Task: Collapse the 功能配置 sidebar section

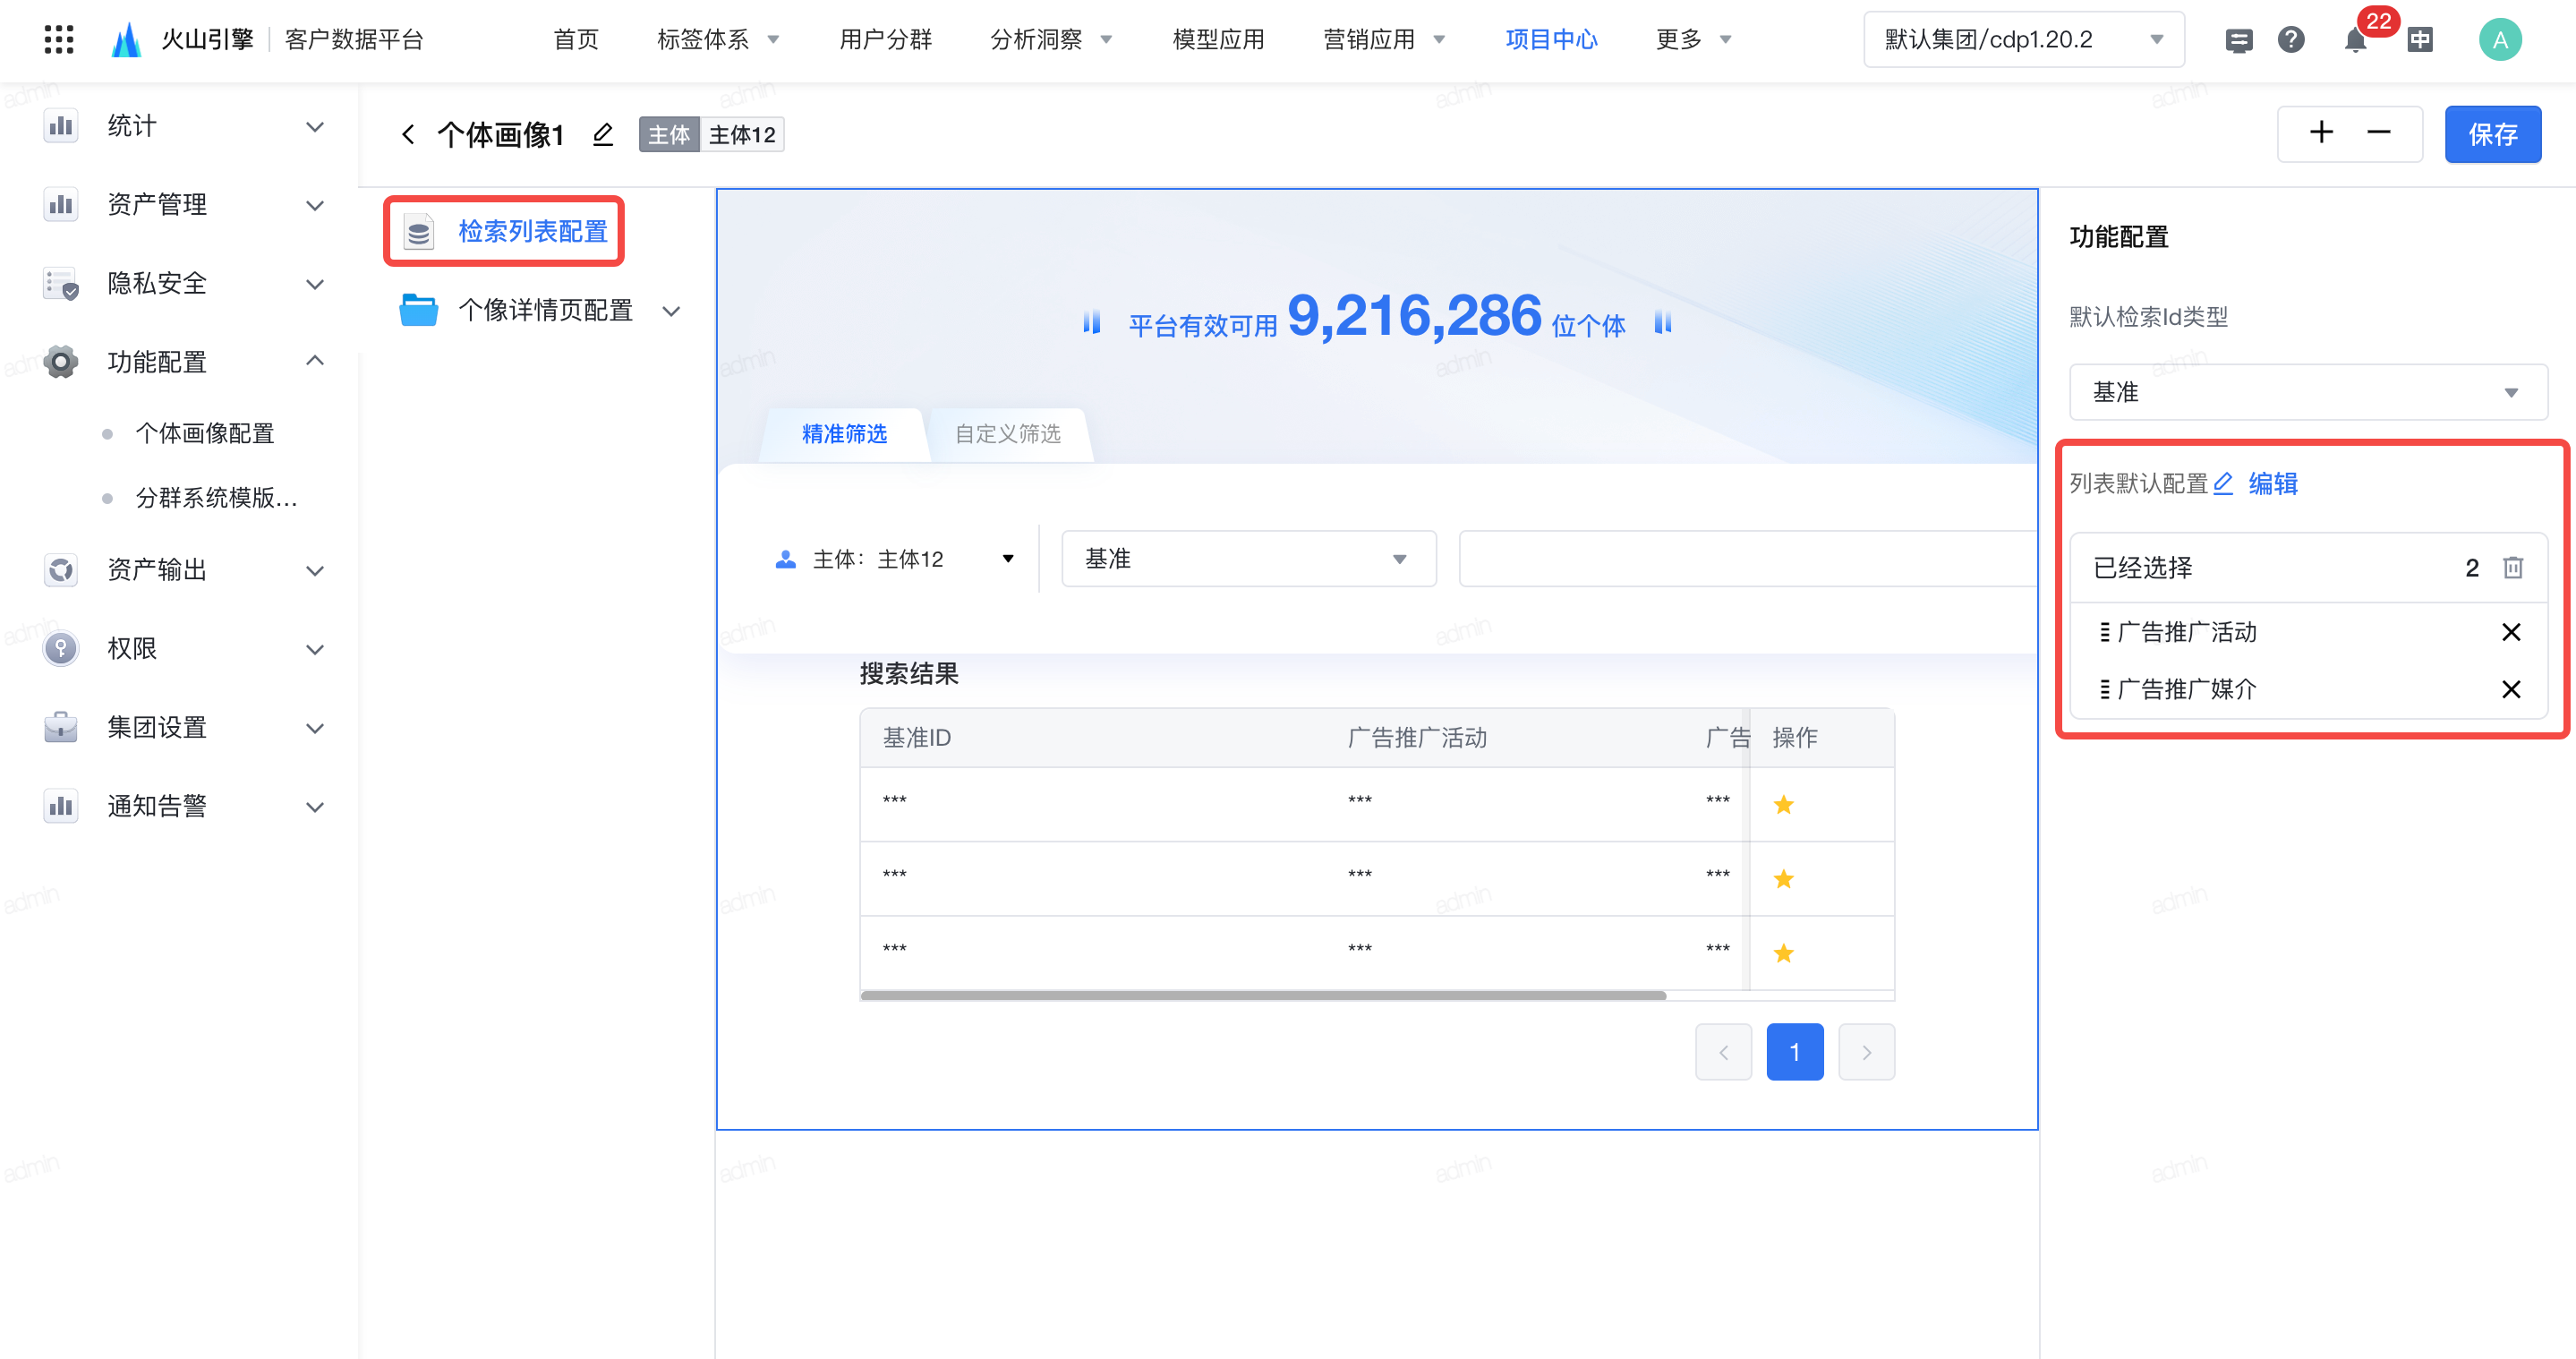Action: point(315,360)
